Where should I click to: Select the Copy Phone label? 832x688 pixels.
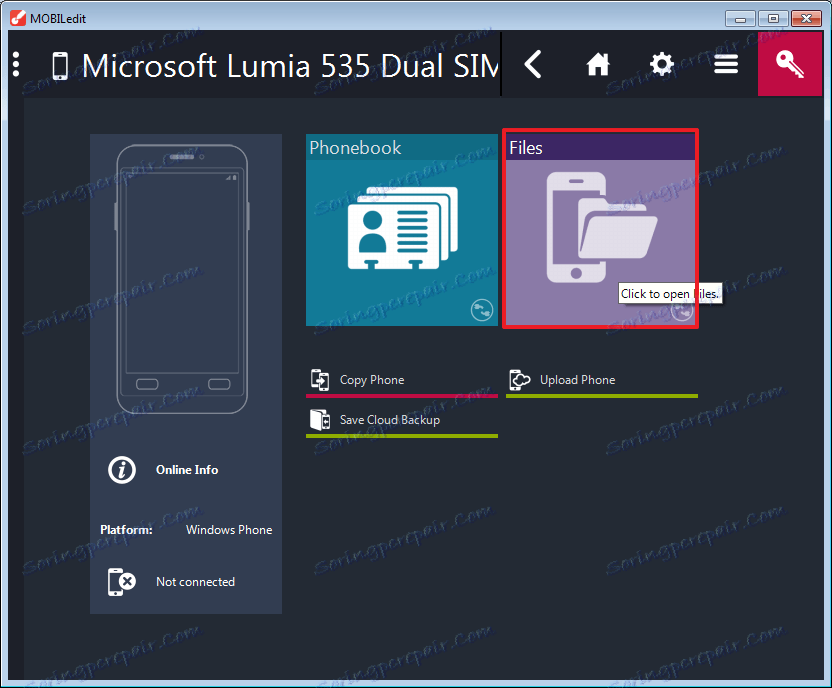pos(372,380)
